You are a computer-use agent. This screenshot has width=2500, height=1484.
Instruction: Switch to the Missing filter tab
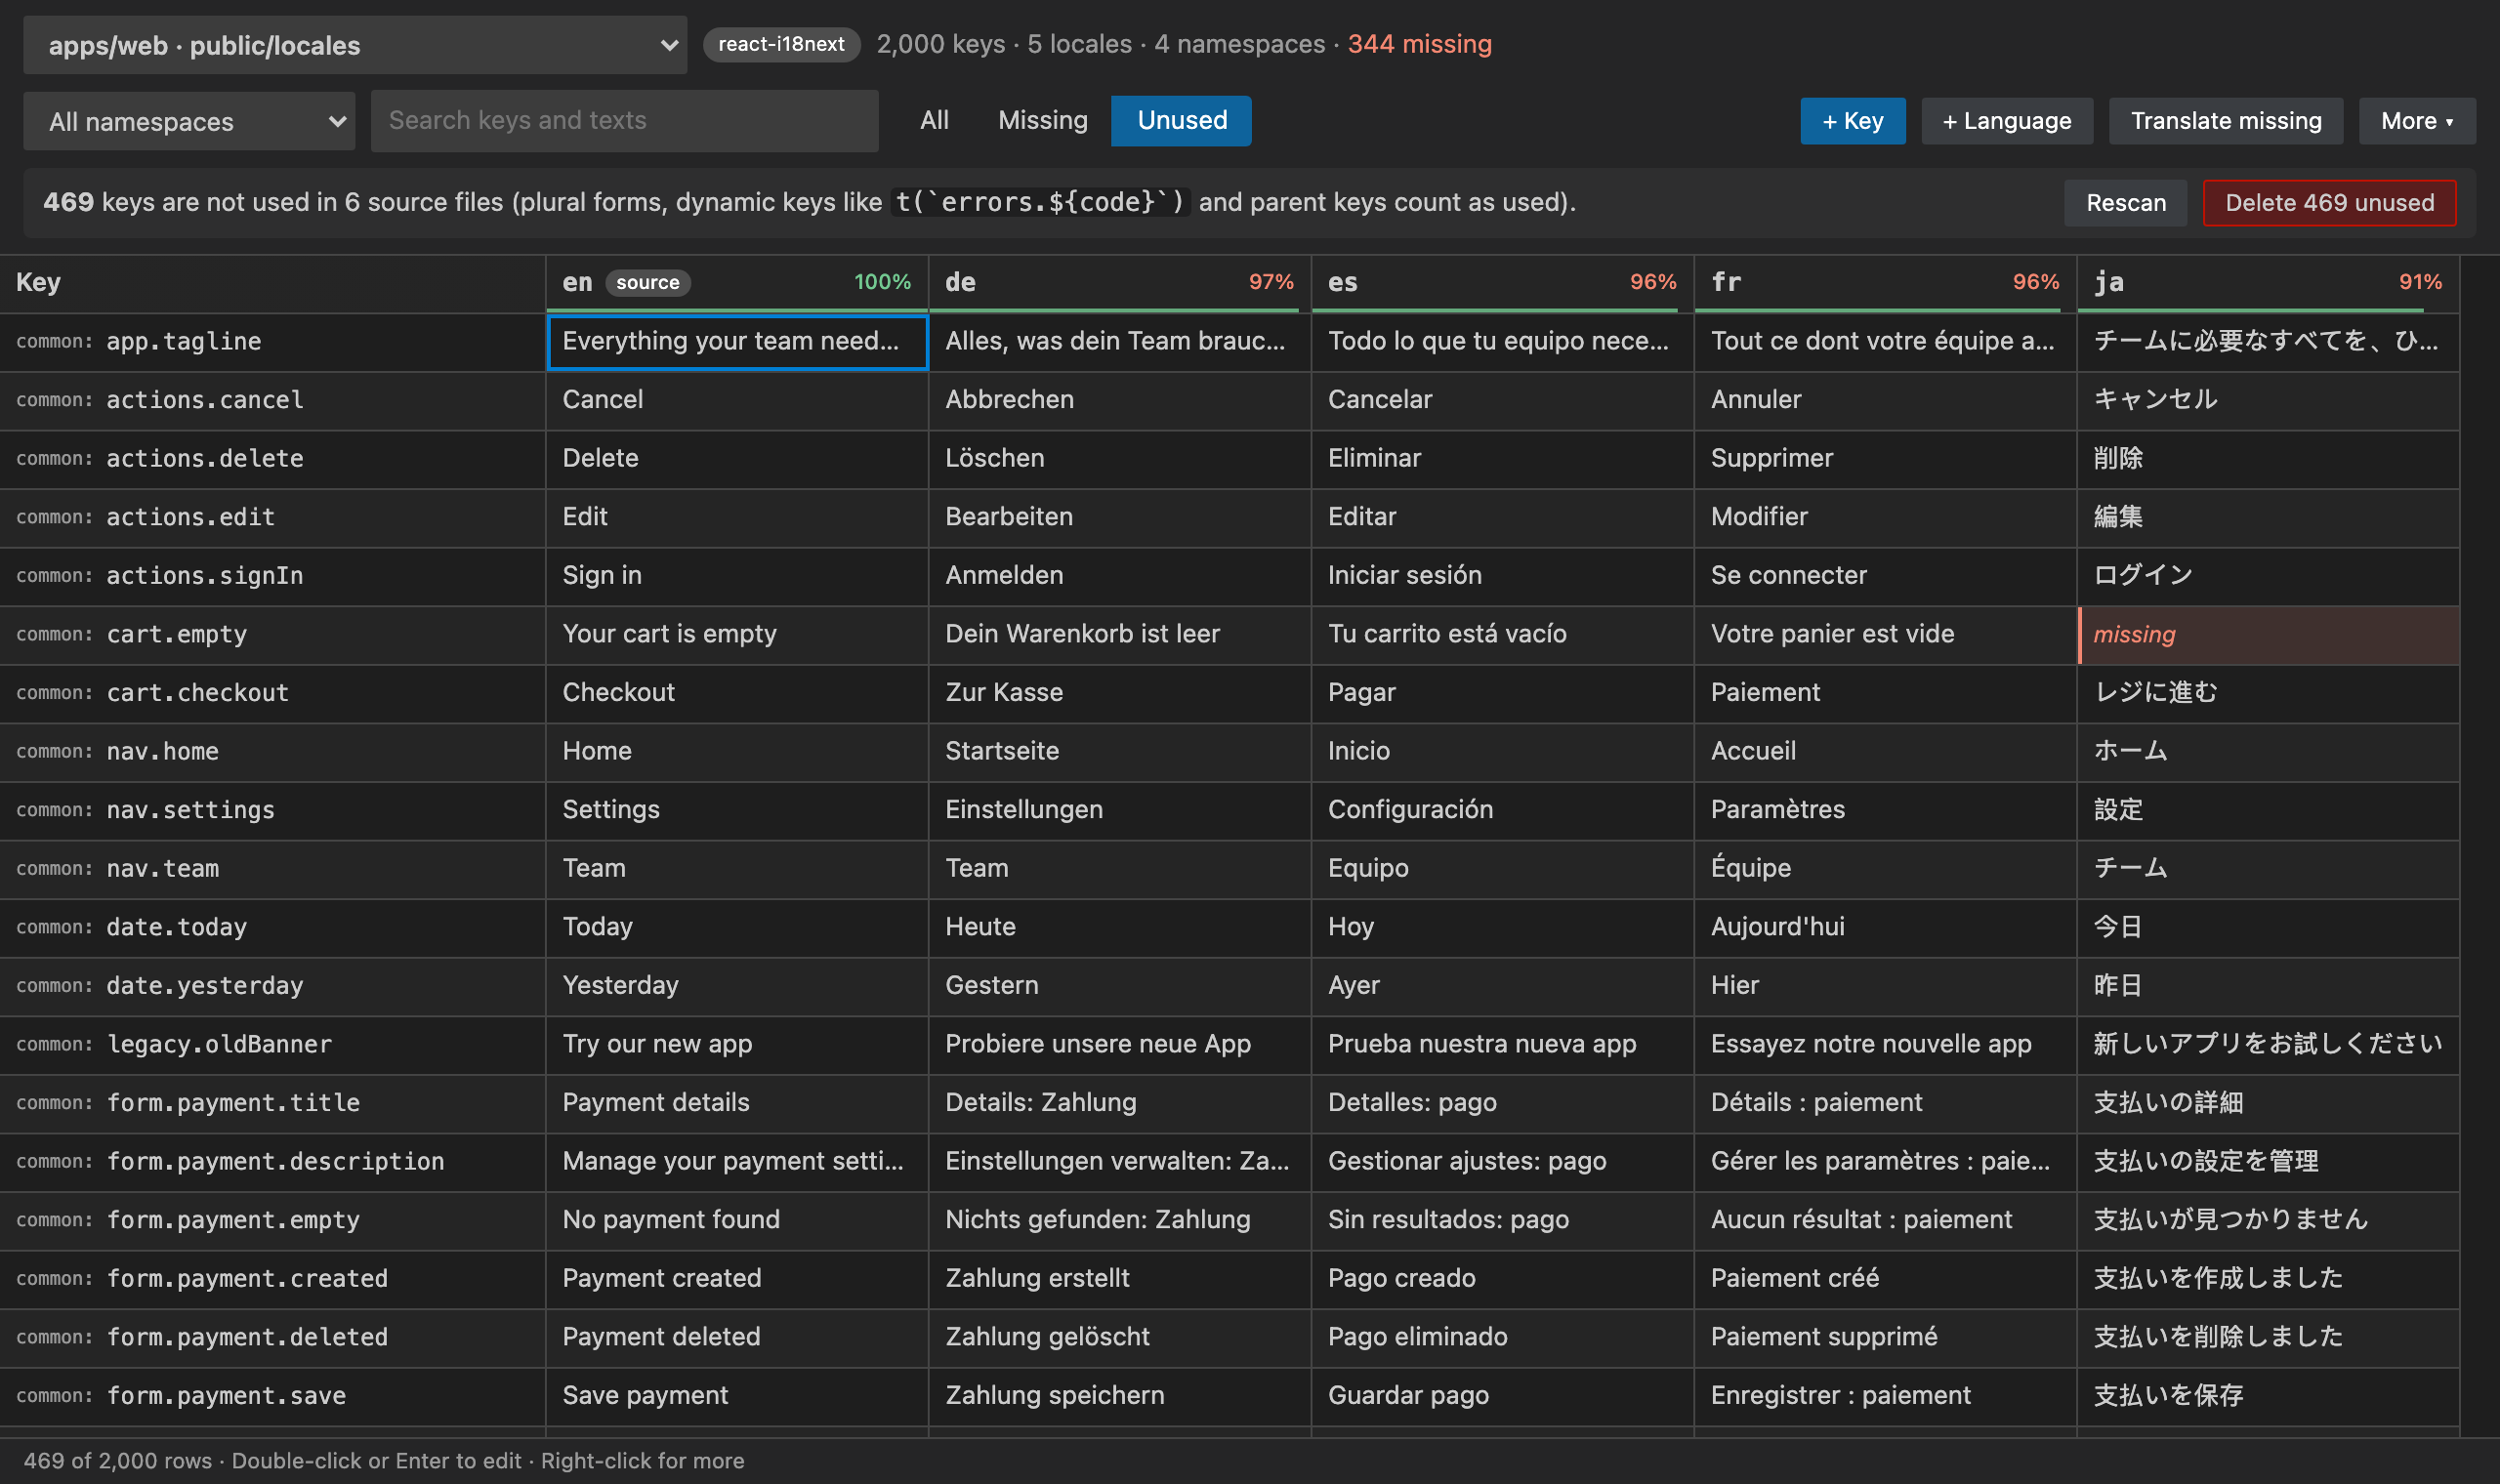(1043, 121)
